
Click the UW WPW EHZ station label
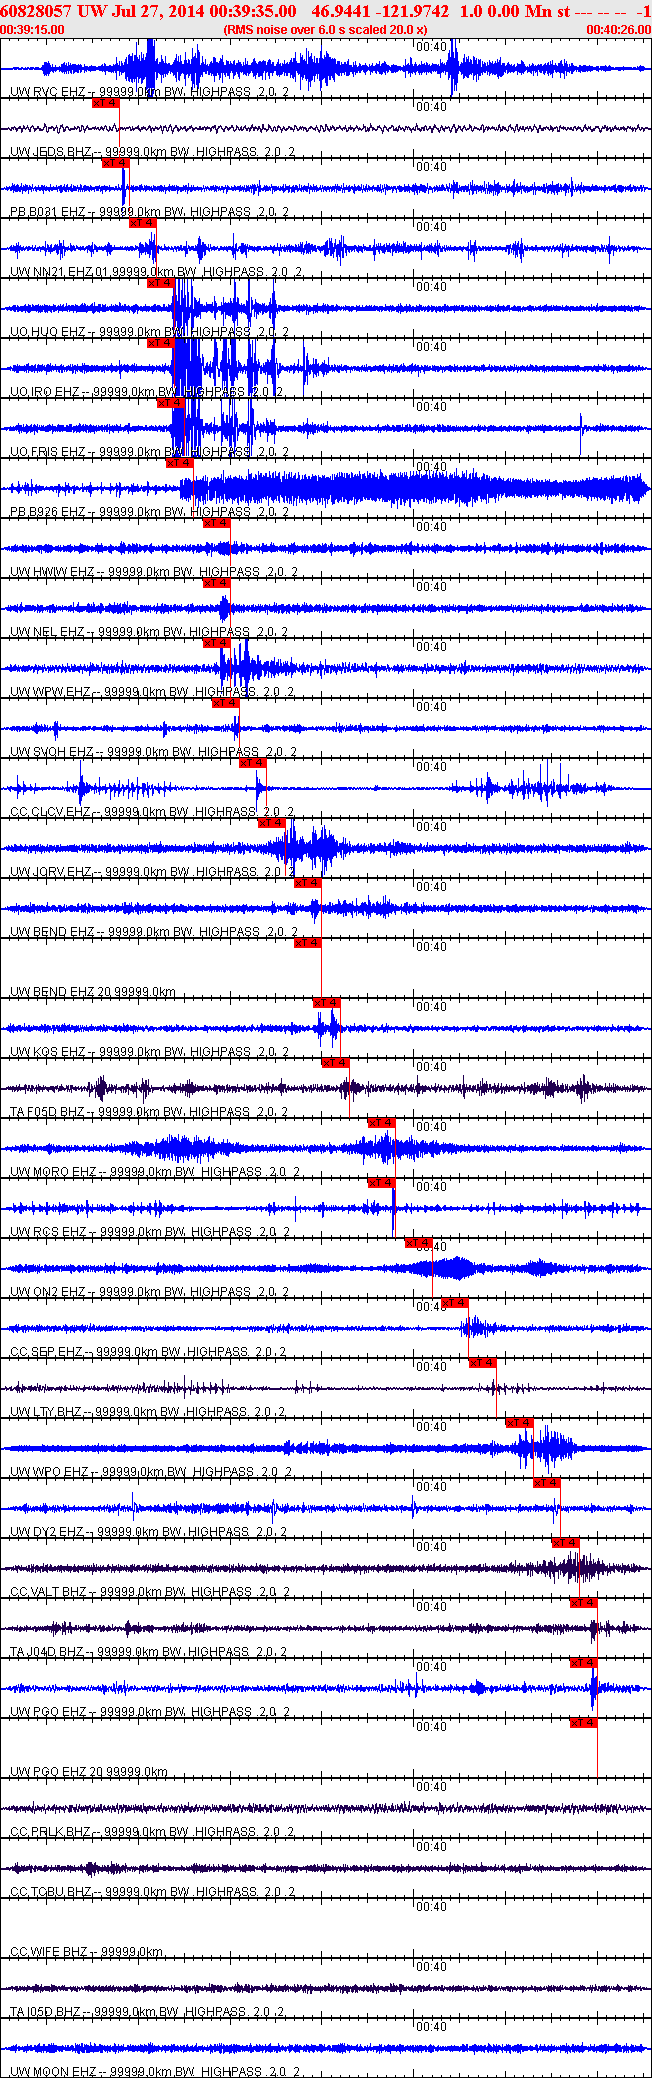pos(152,692)
